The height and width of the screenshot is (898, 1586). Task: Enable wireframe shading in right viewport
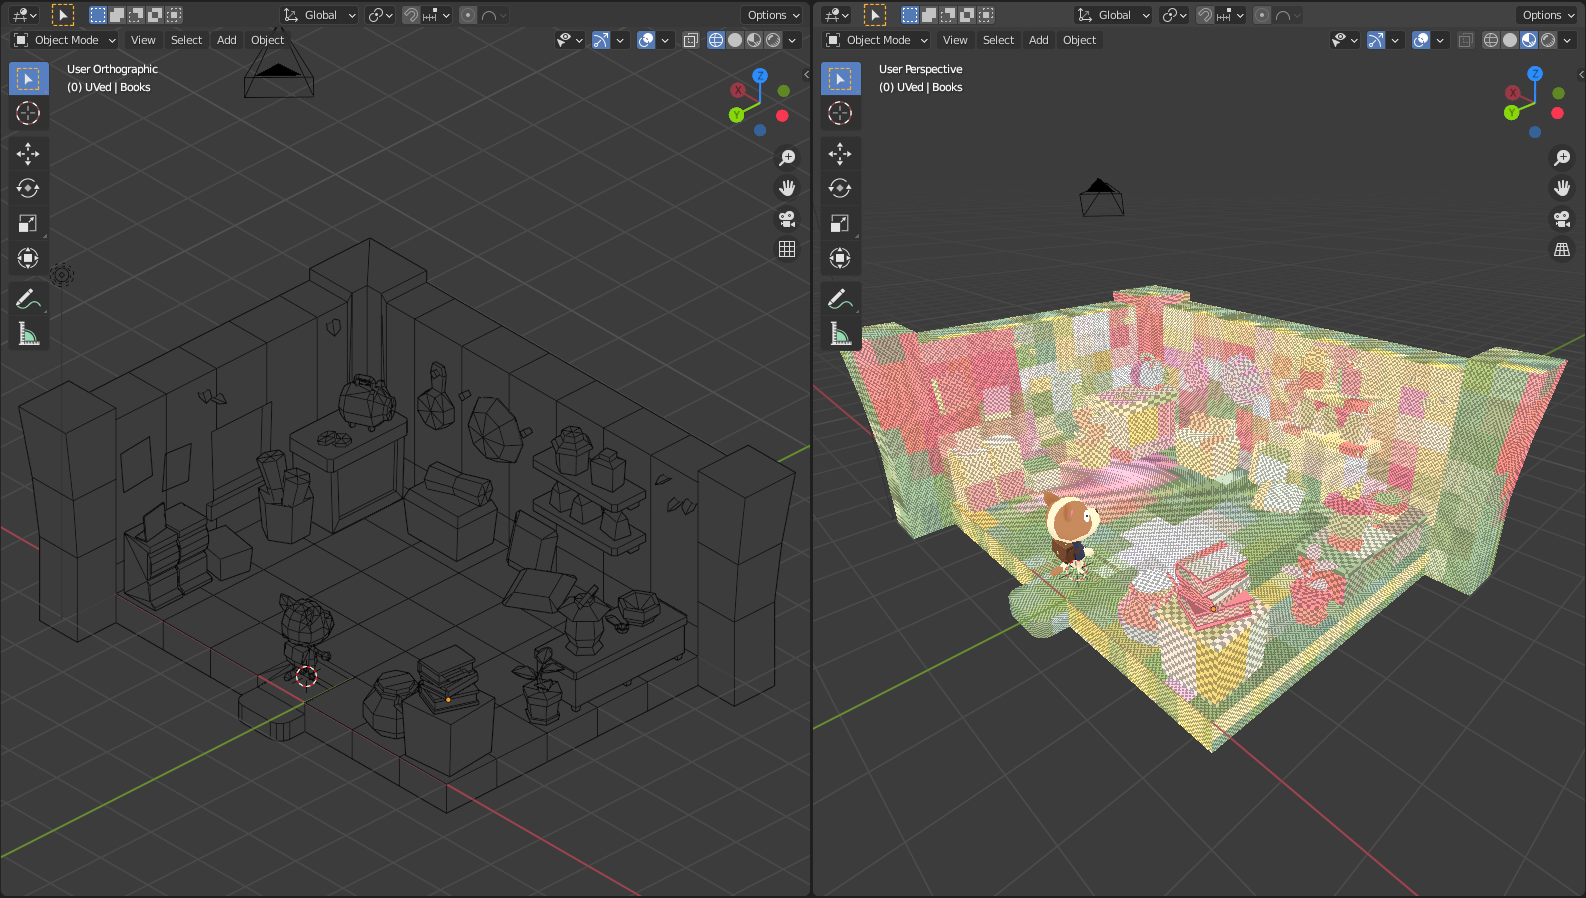click(x=1491, y=40)
